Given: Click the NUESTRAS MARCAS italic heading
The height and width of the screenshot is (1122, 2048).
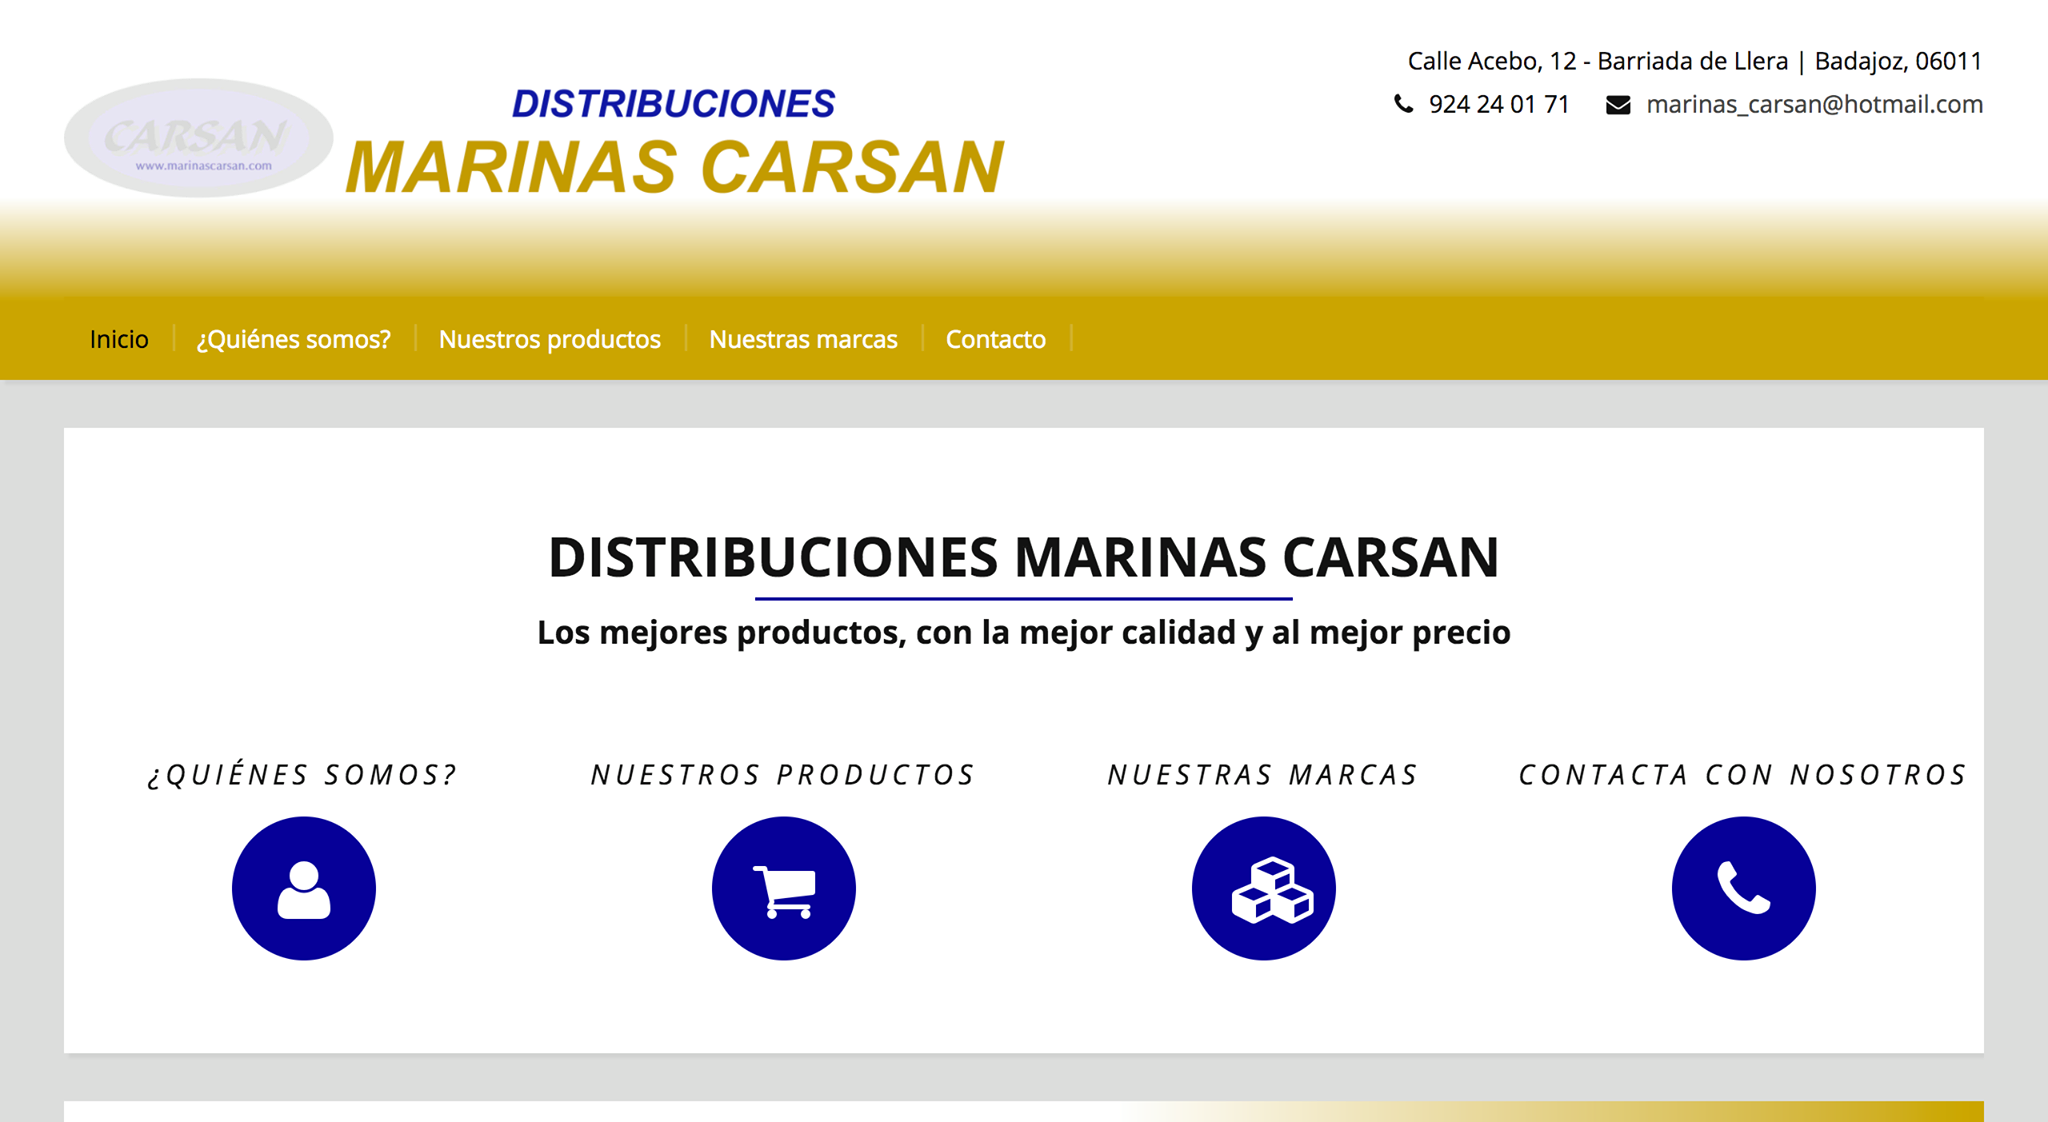Looking at the screenshot, I should [x=1263, y=775].
